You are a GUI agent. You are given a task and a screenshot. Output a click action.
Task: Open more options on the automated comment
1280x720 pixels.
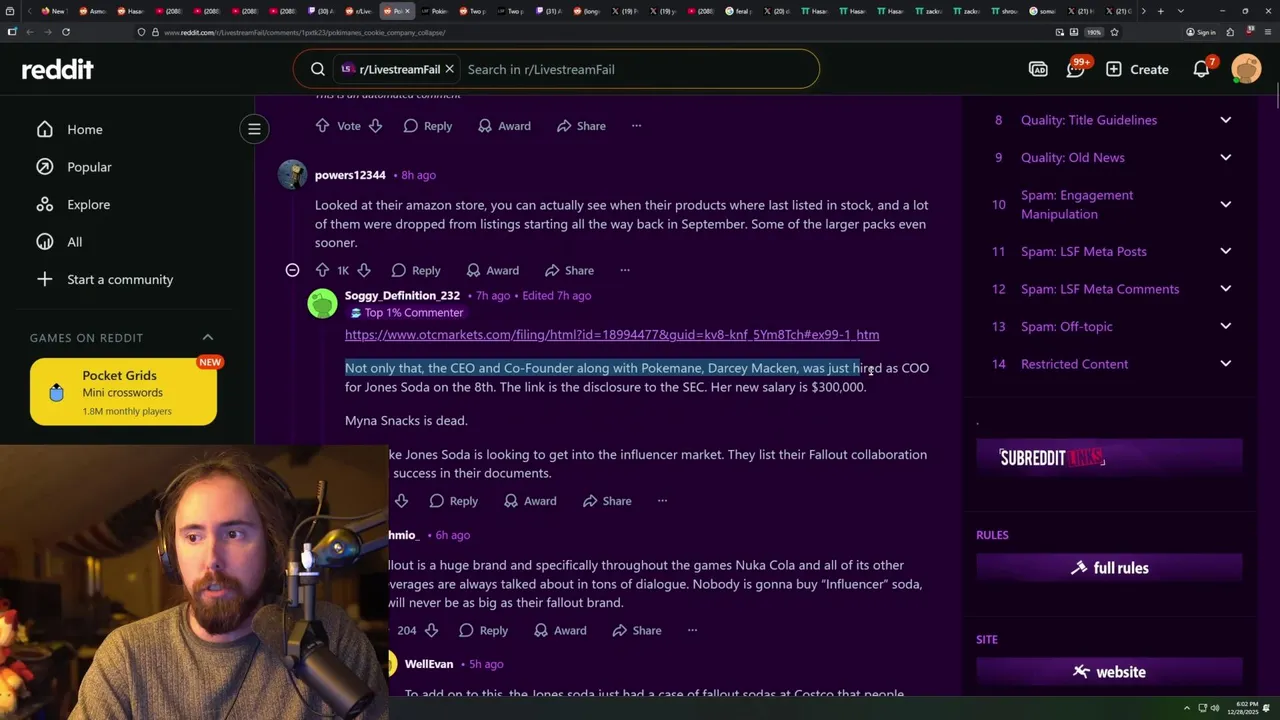(636, 126)
